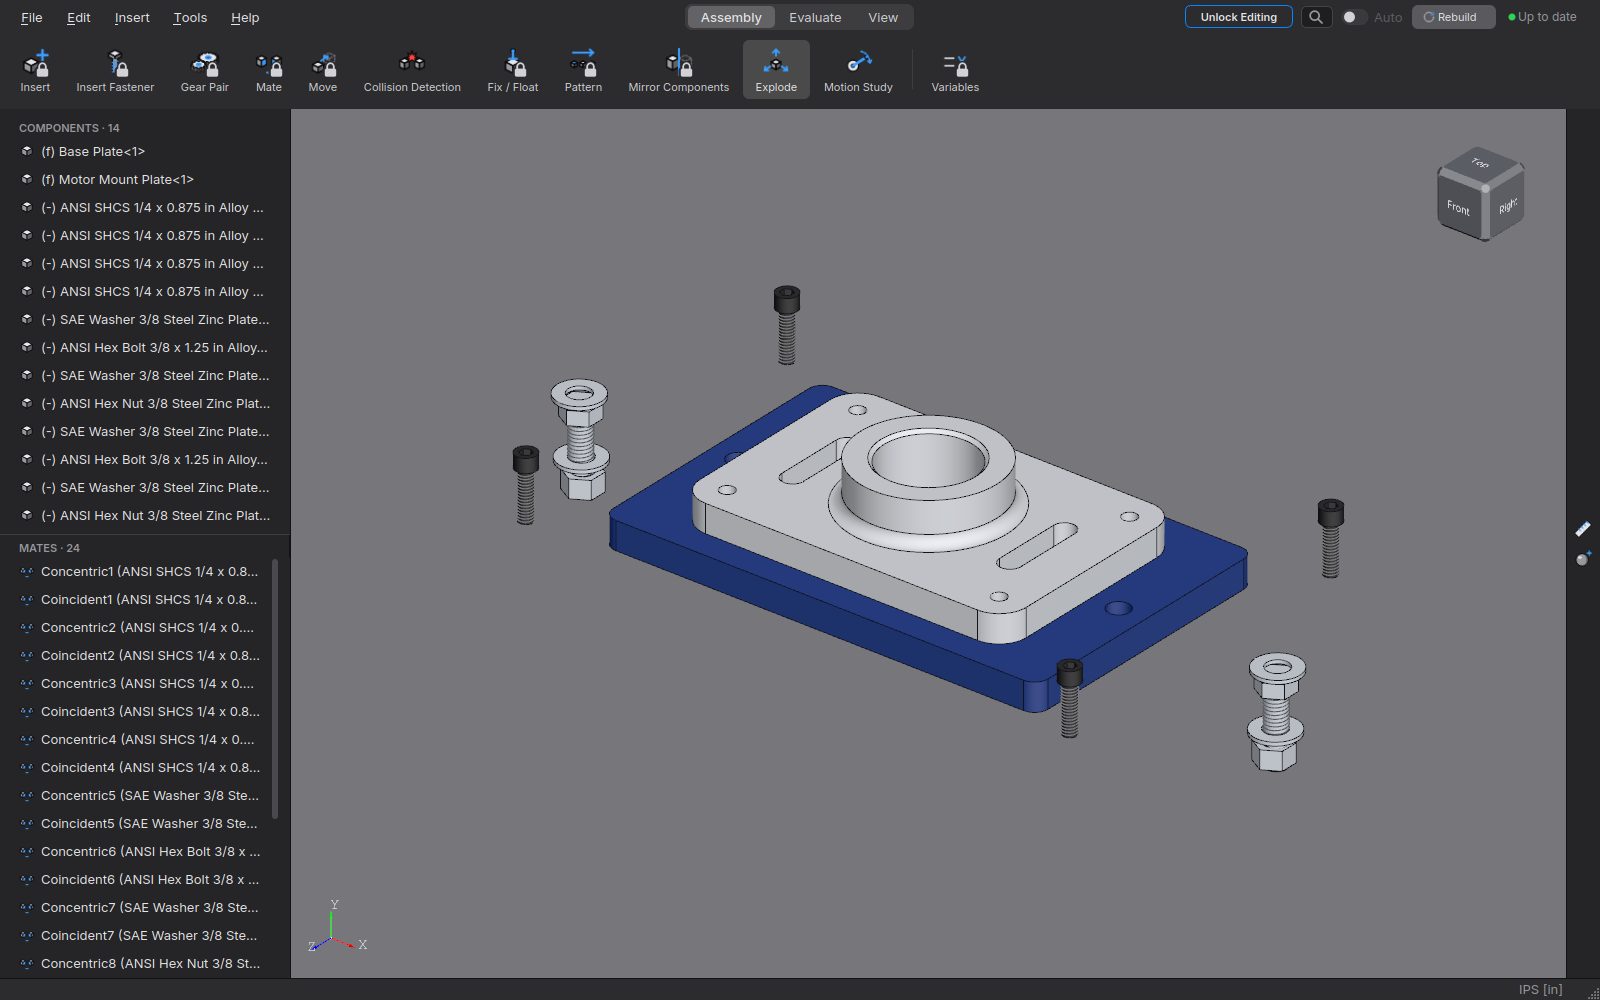
Task: Activate the Mate tool
Action: click(269, 71)
